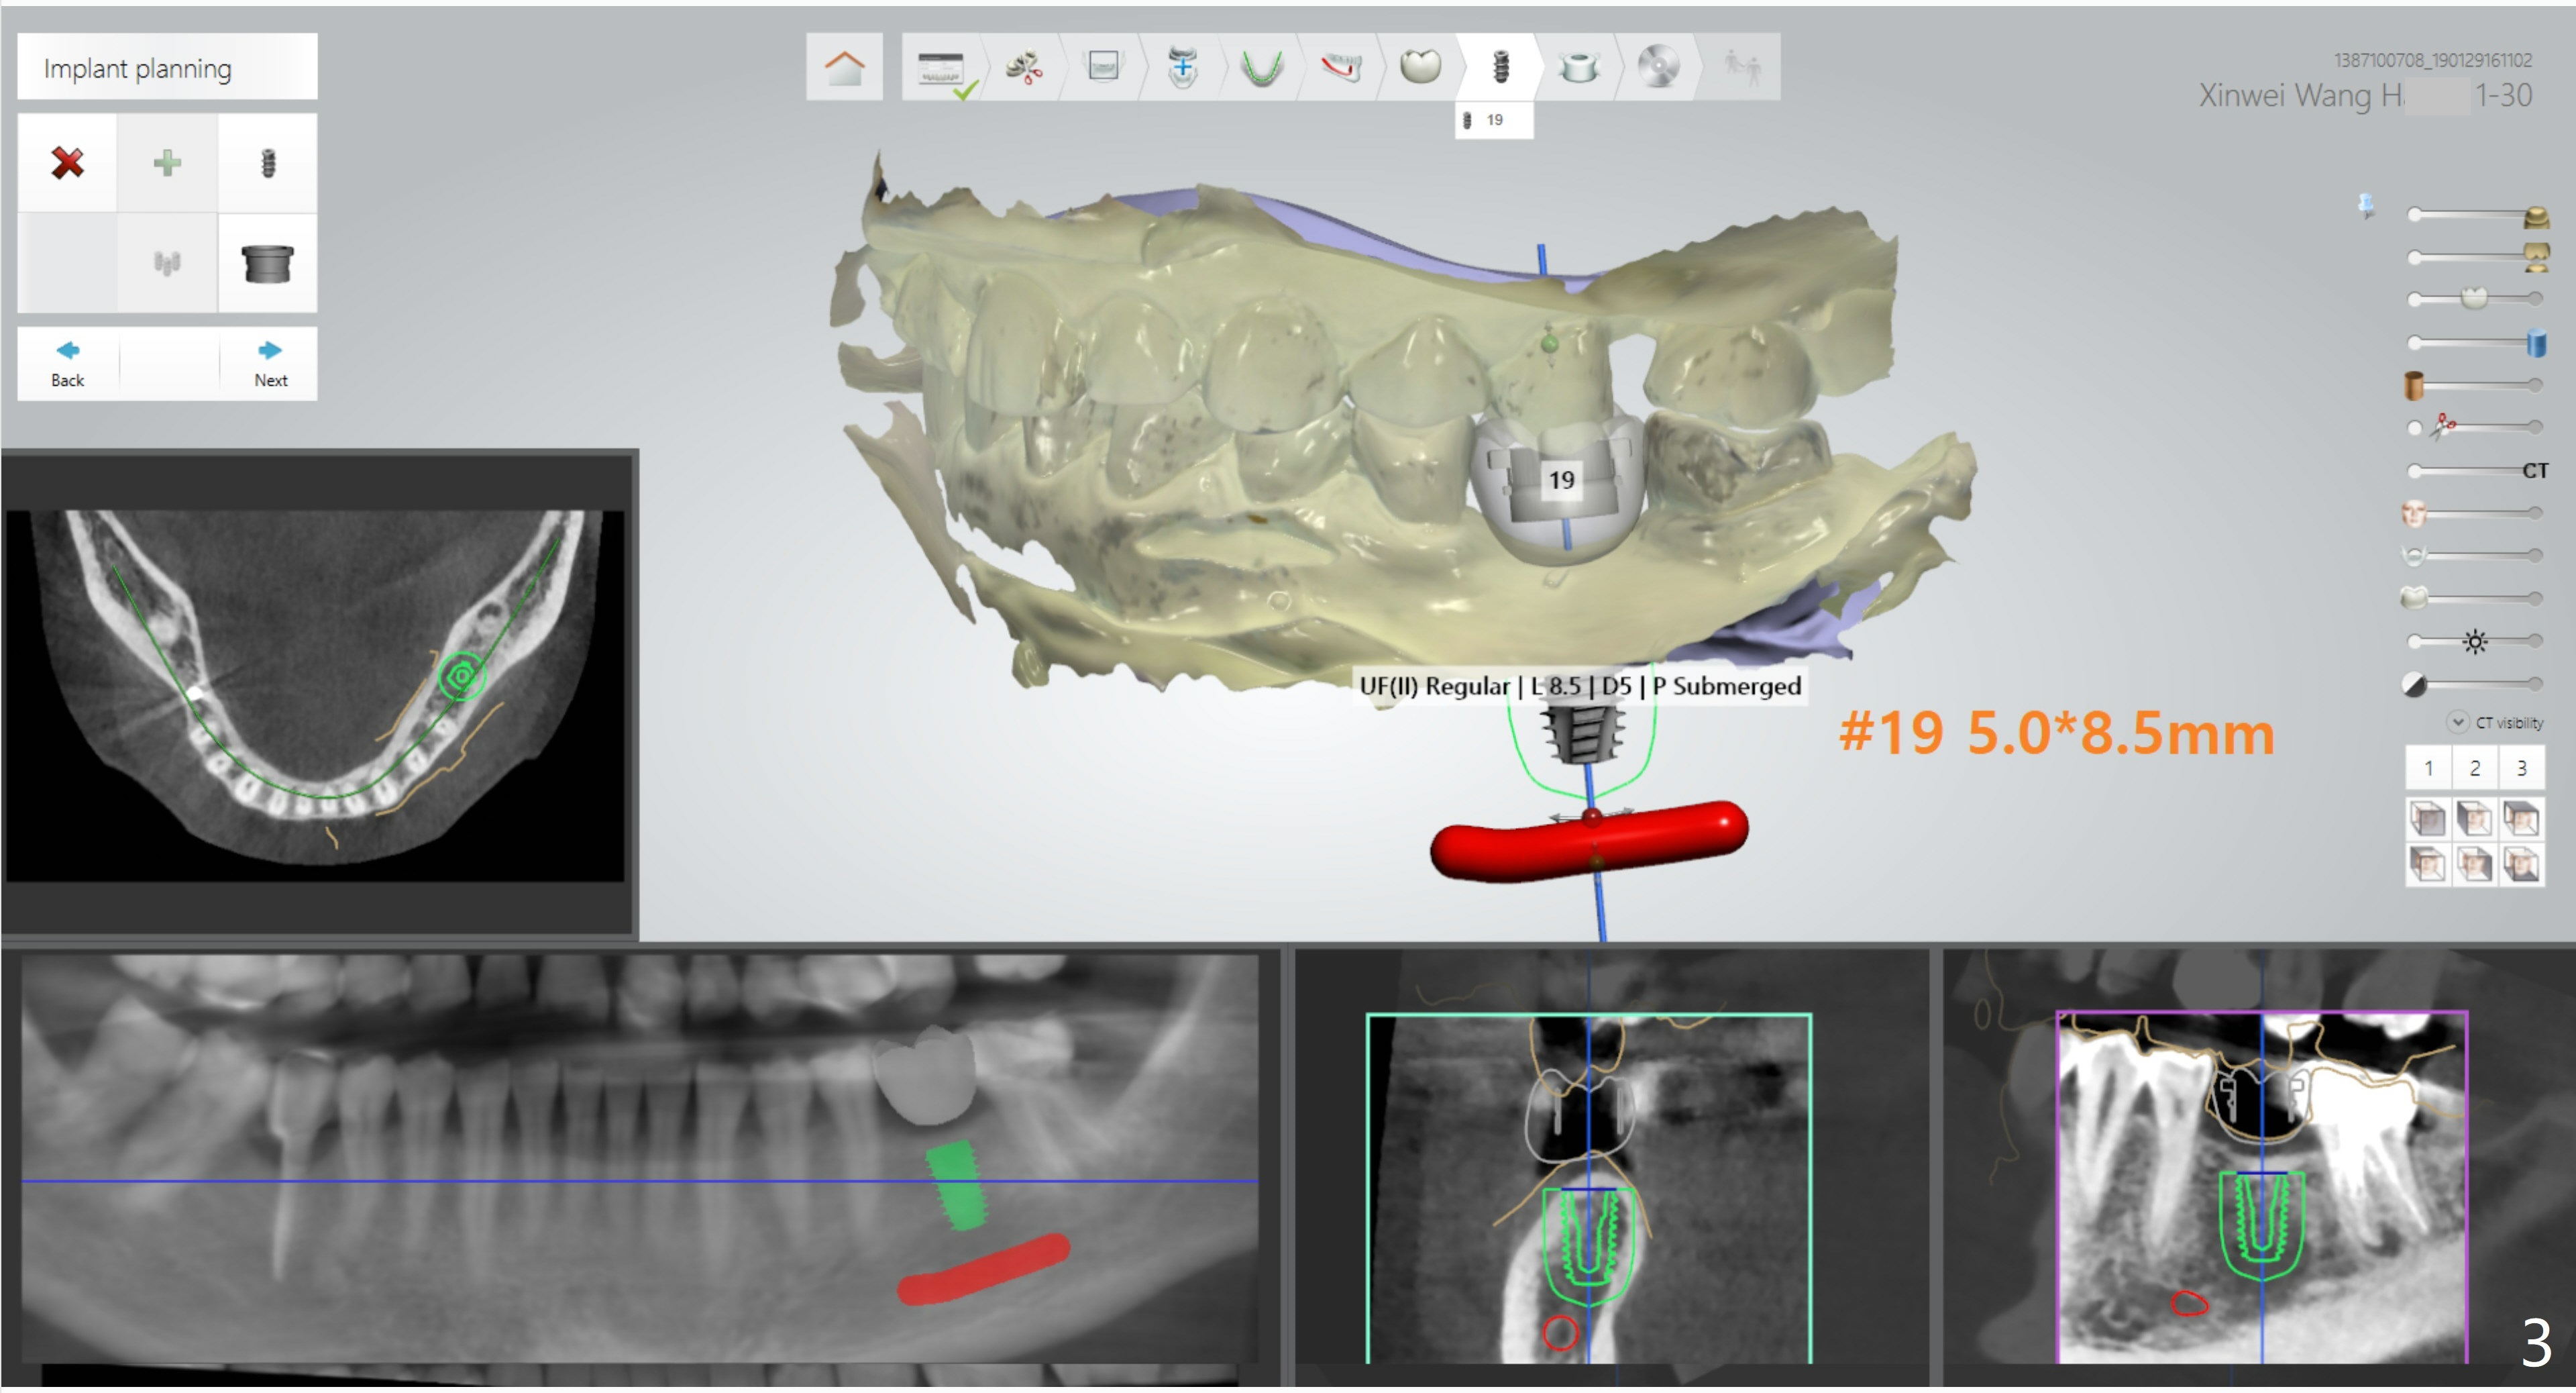Click the brightness sun slider
The height and width of the screenshot is (1393, 2576).
(2475, 641)
